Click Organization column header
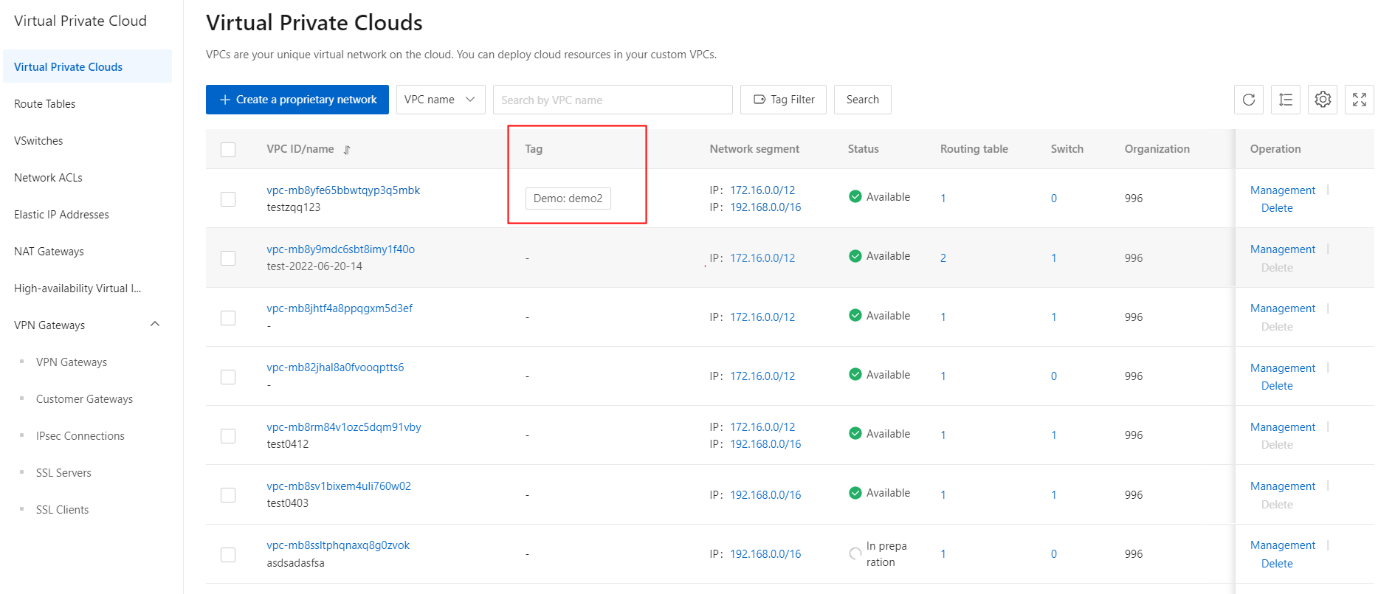 click(x=1157, y=149)
